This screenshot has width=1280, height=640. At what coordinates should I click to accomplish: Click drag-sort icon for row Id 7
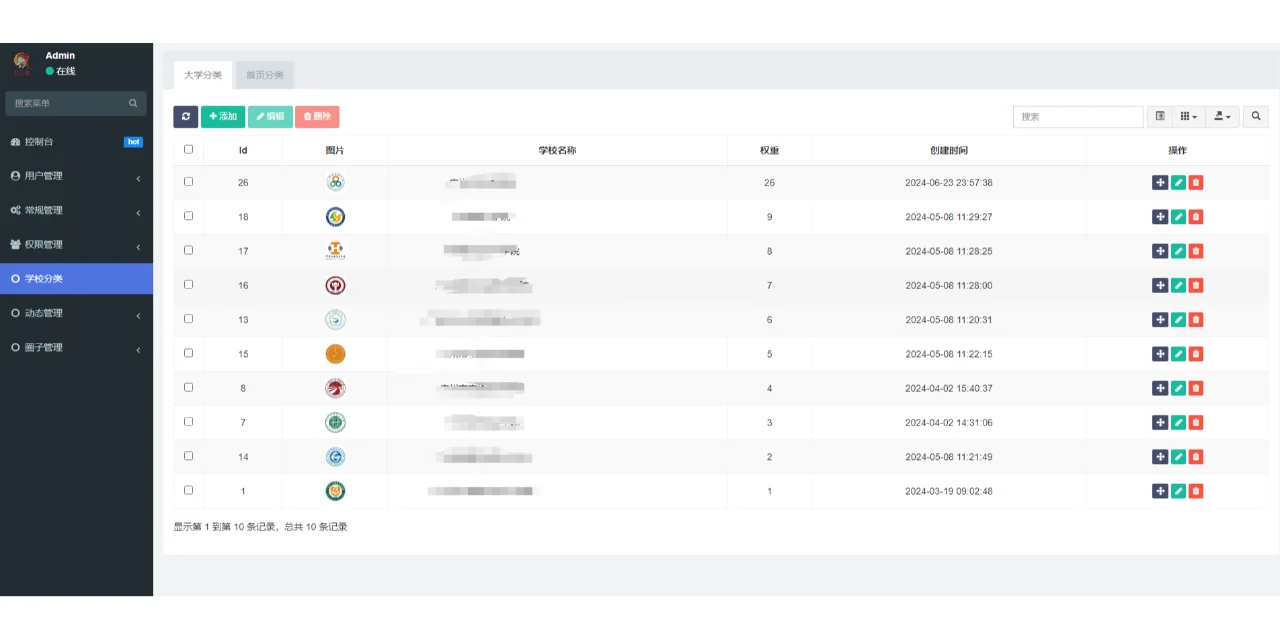(x=1160, y=422)
